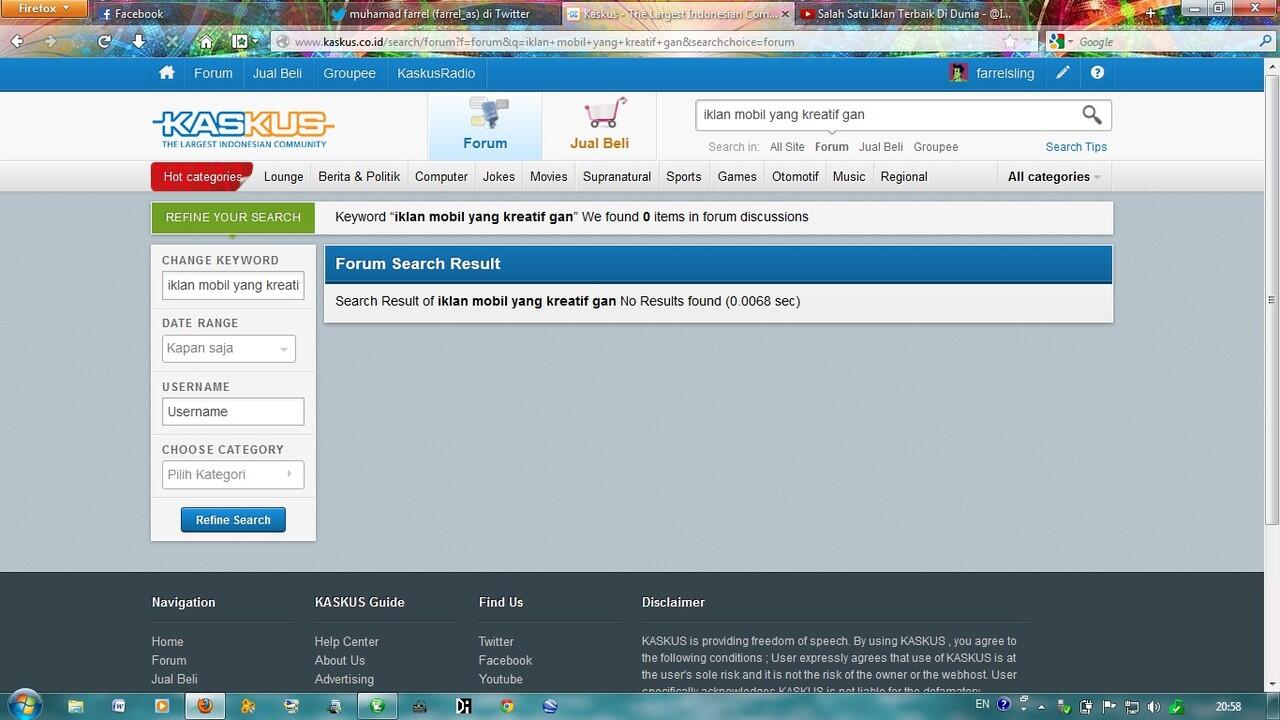Reload the page with refresh icon
This screenshot has height=720, width=1280.
point(104,42)
